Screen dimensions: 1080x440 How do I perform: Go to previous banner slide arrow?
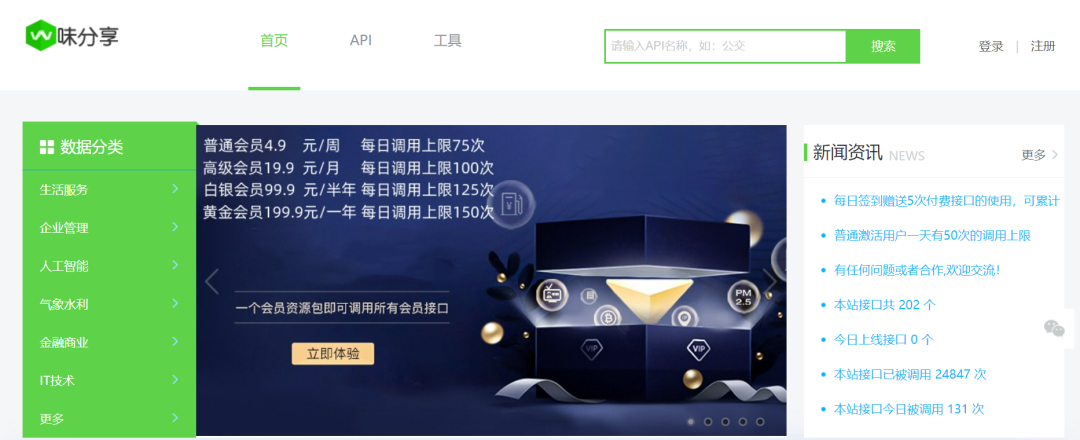212,282
